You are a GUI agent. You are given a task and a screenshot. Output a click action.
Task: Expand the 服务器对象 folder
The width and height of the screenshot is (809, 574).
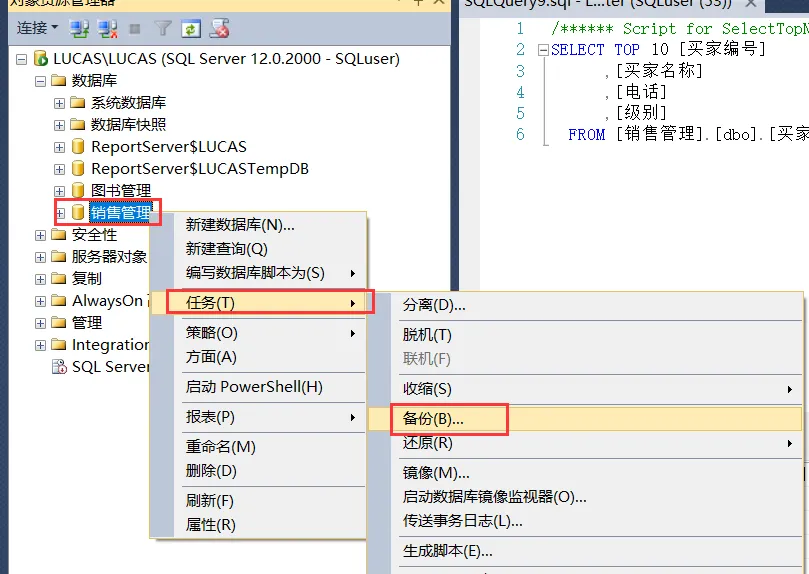pos(40,257)
